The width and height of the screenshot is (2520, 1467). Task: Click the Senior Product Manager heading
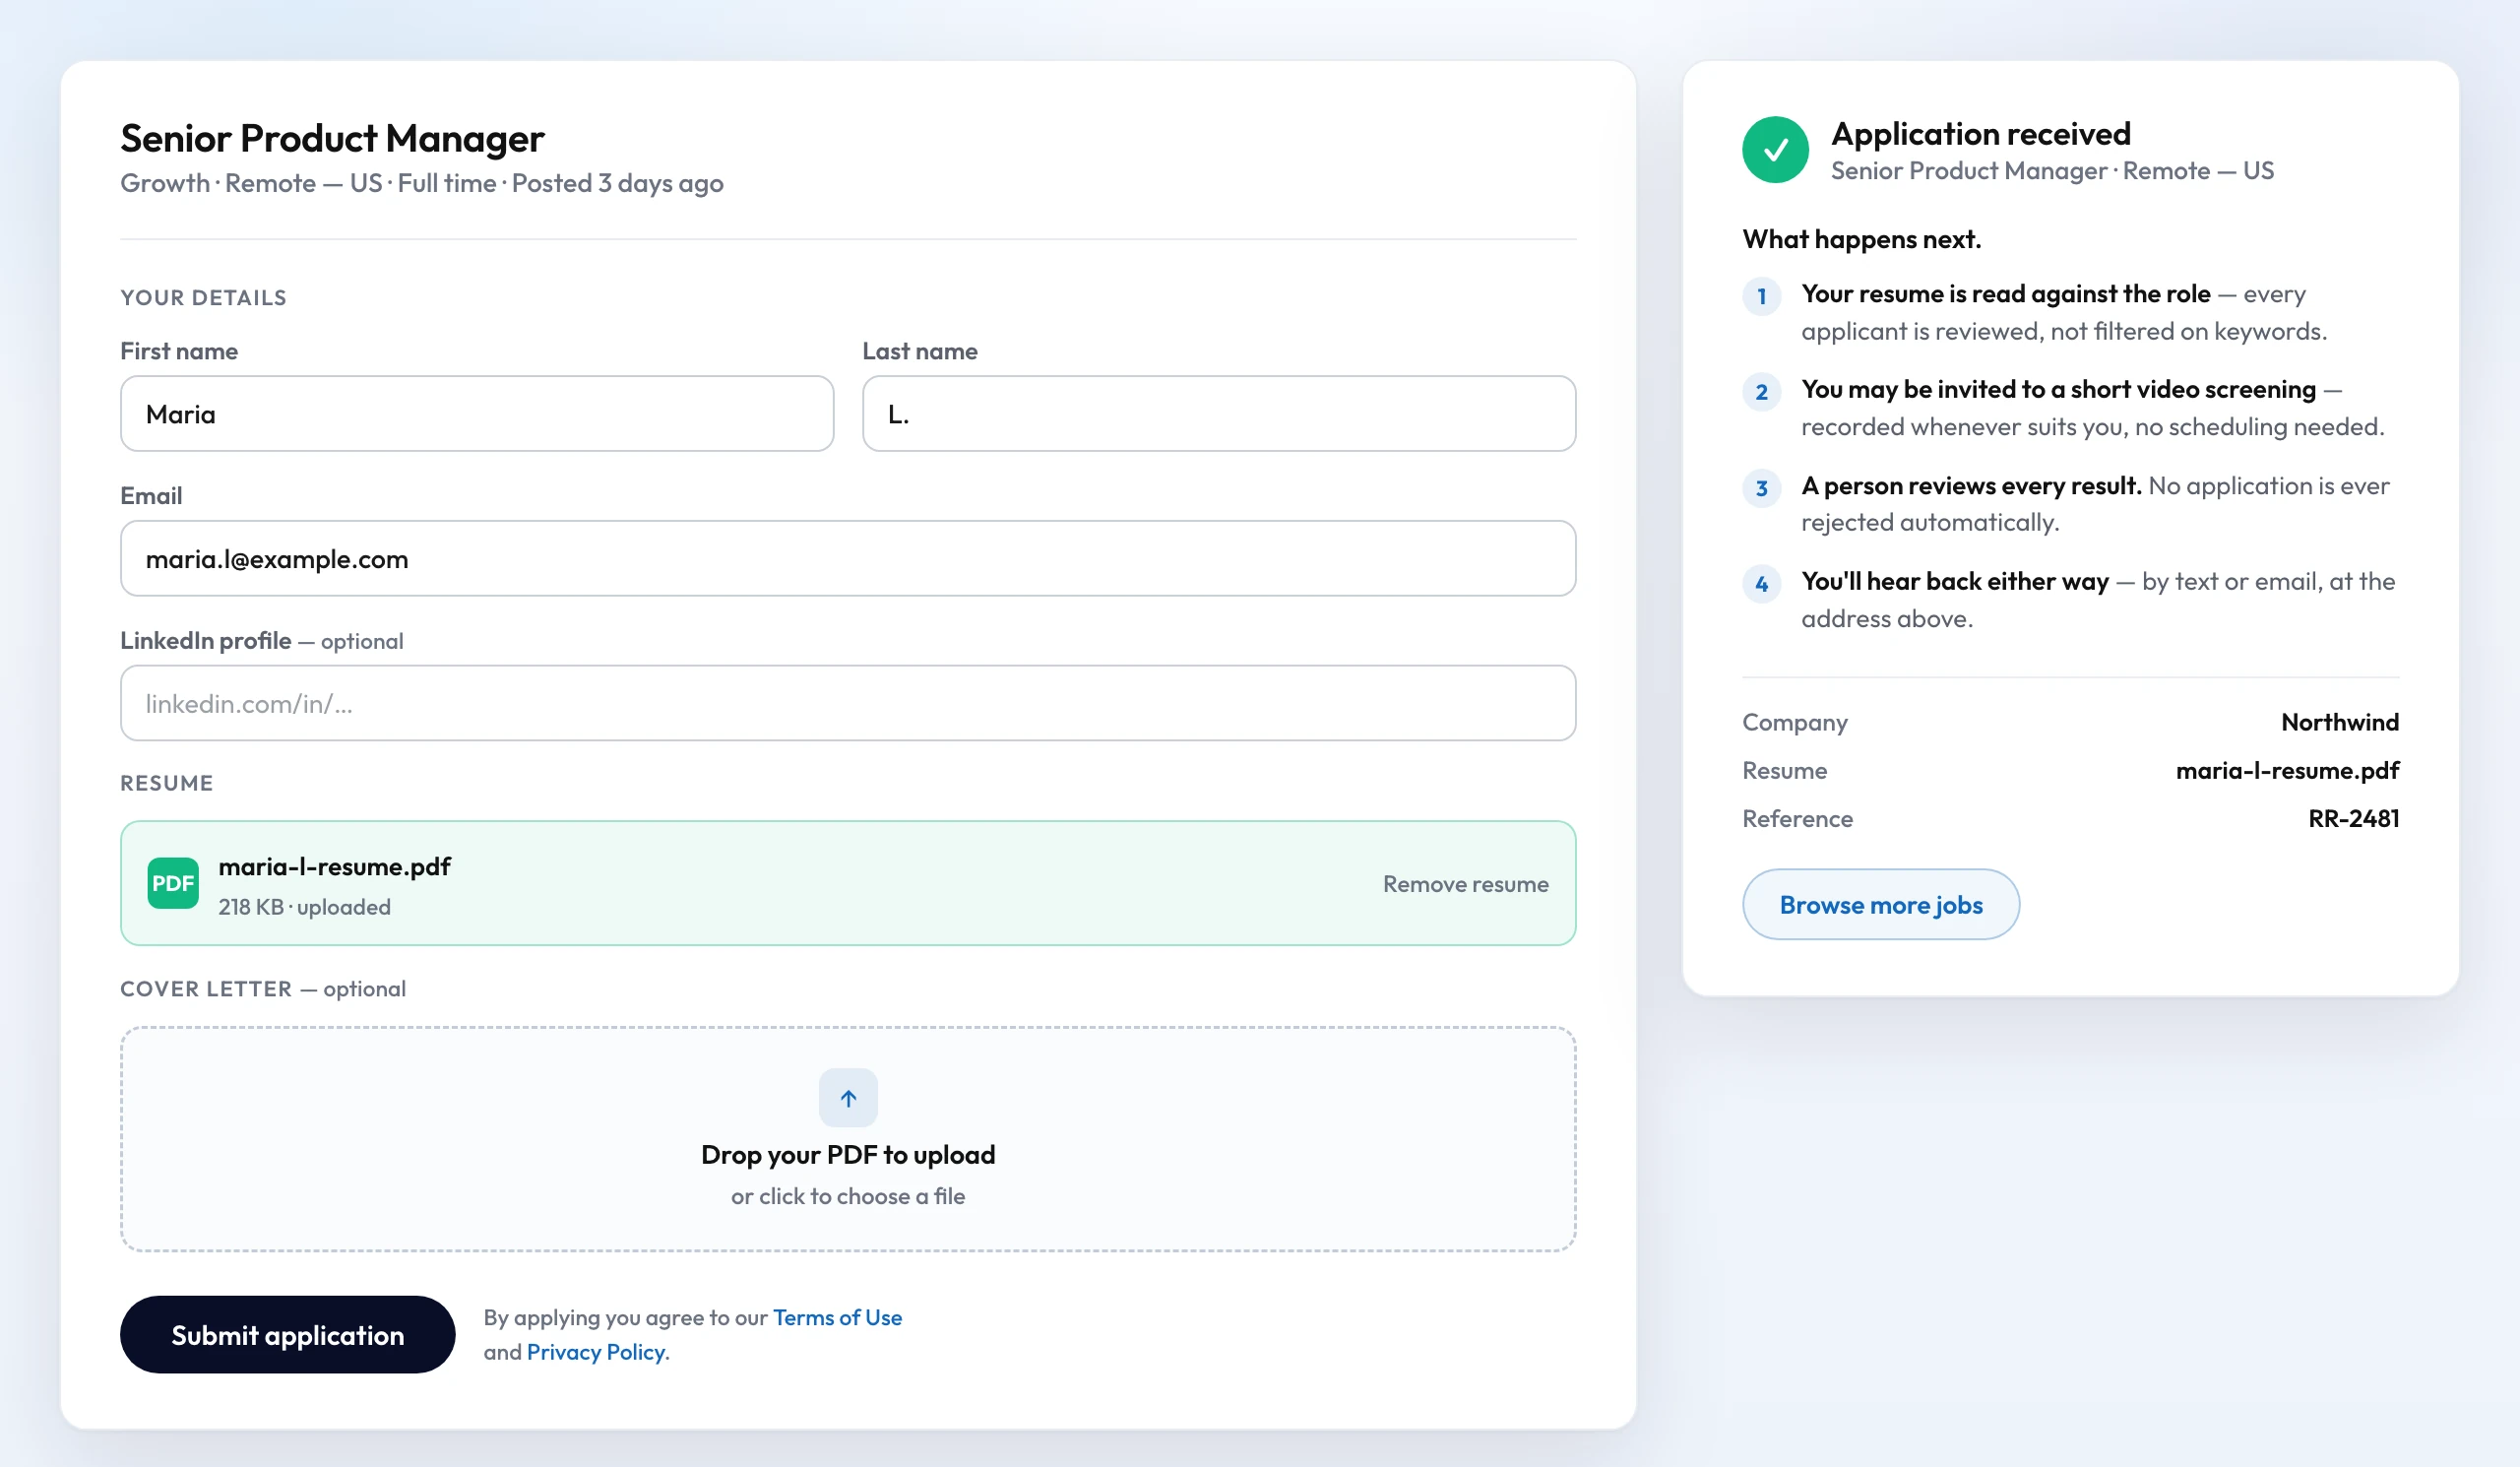click(x=333, y=138)
